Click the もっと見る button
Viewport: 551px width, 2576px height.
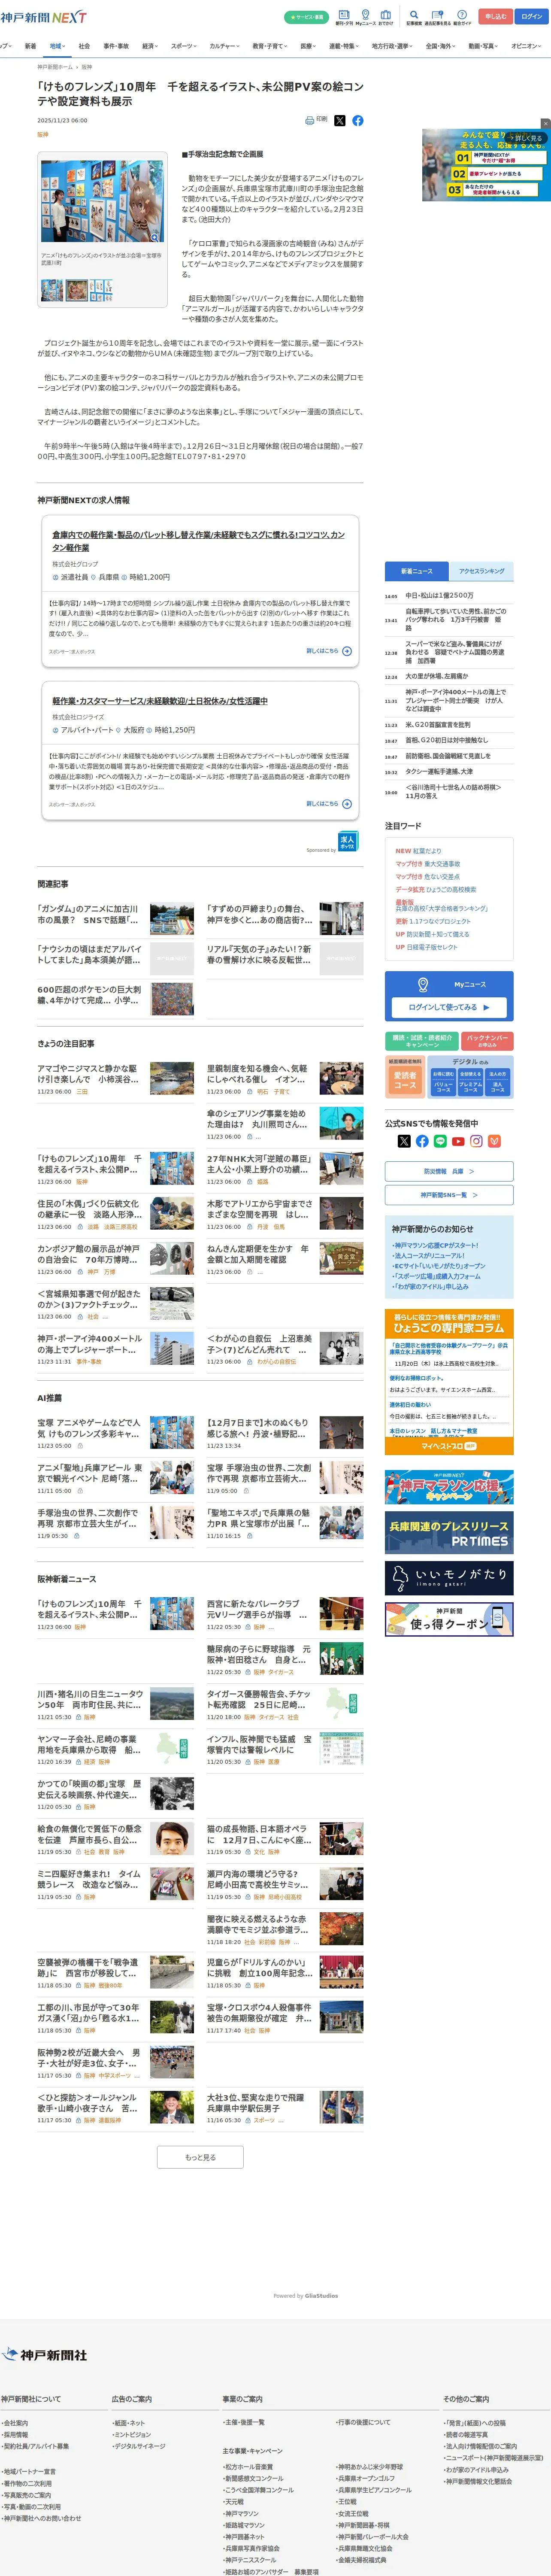(200, 2157)
